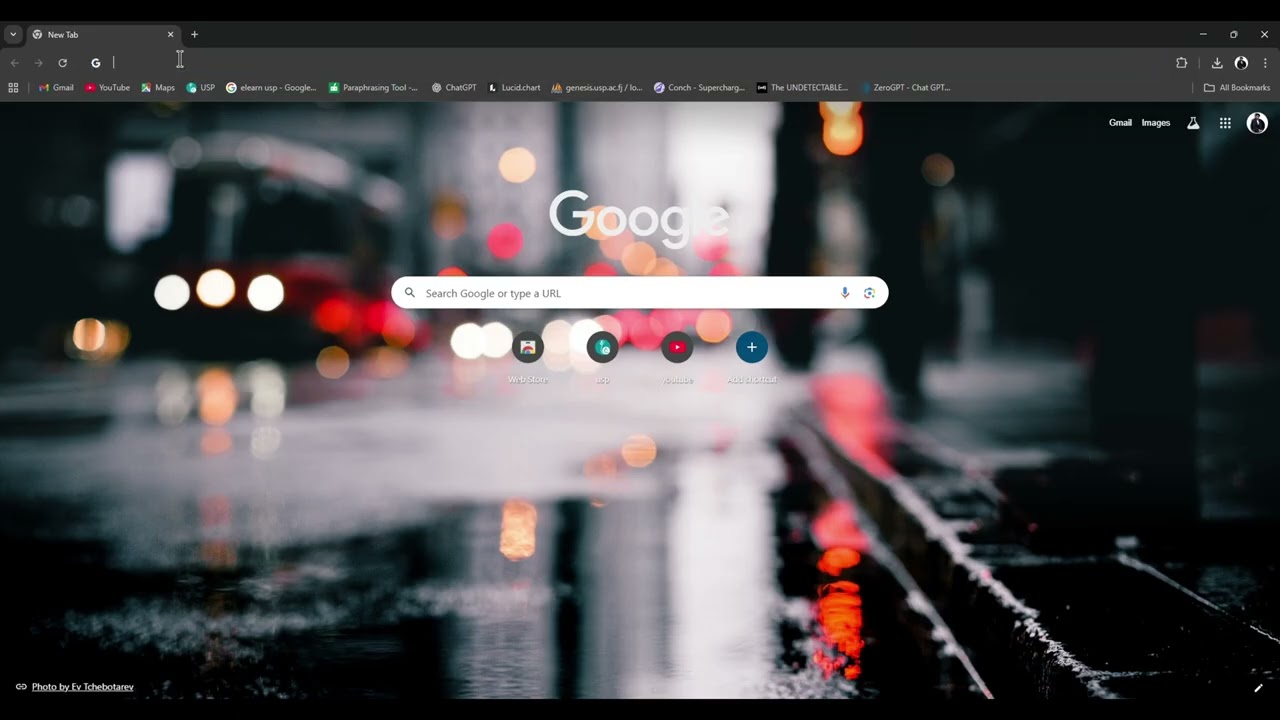1280x720 pixels.
Task: Open the elearn usp bookmark
Action: click(271, 88)
